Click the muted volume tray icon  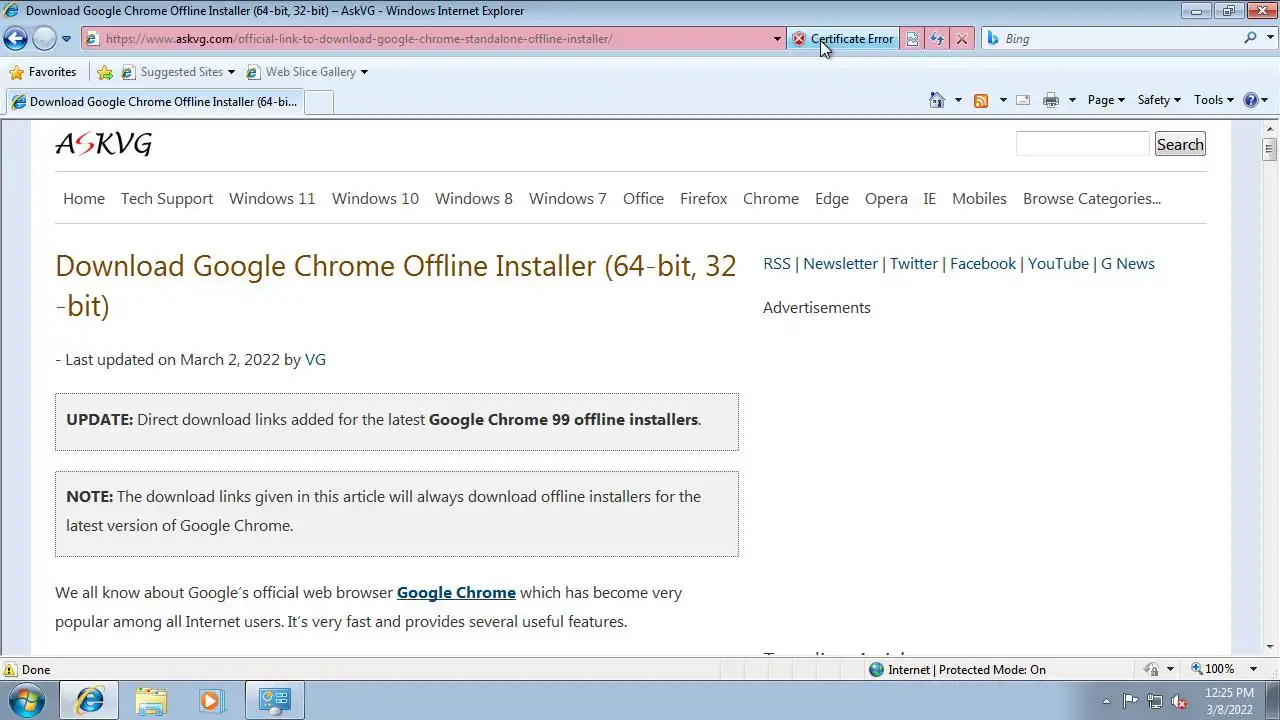pyautogui.click(x=1180, y=701)
